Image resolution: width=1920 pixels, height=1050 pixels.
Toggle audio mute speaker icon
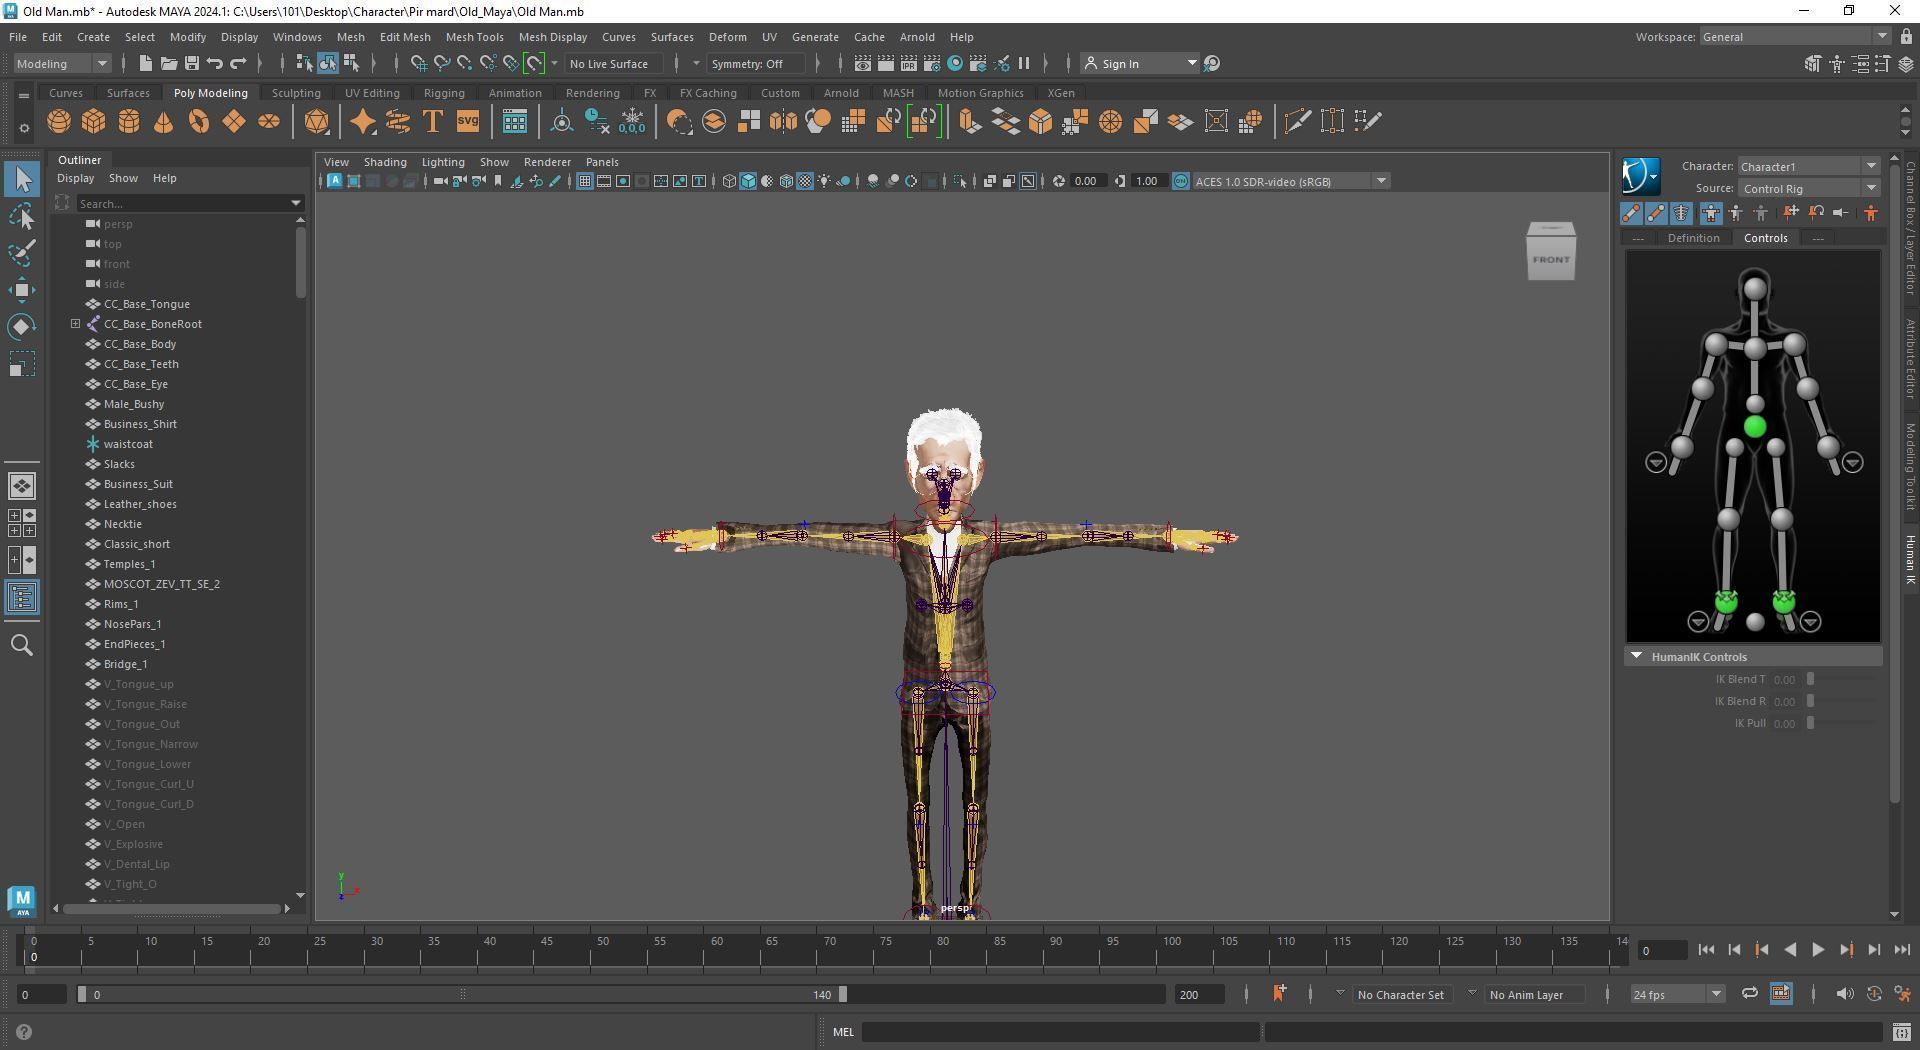coord(1845,994)
